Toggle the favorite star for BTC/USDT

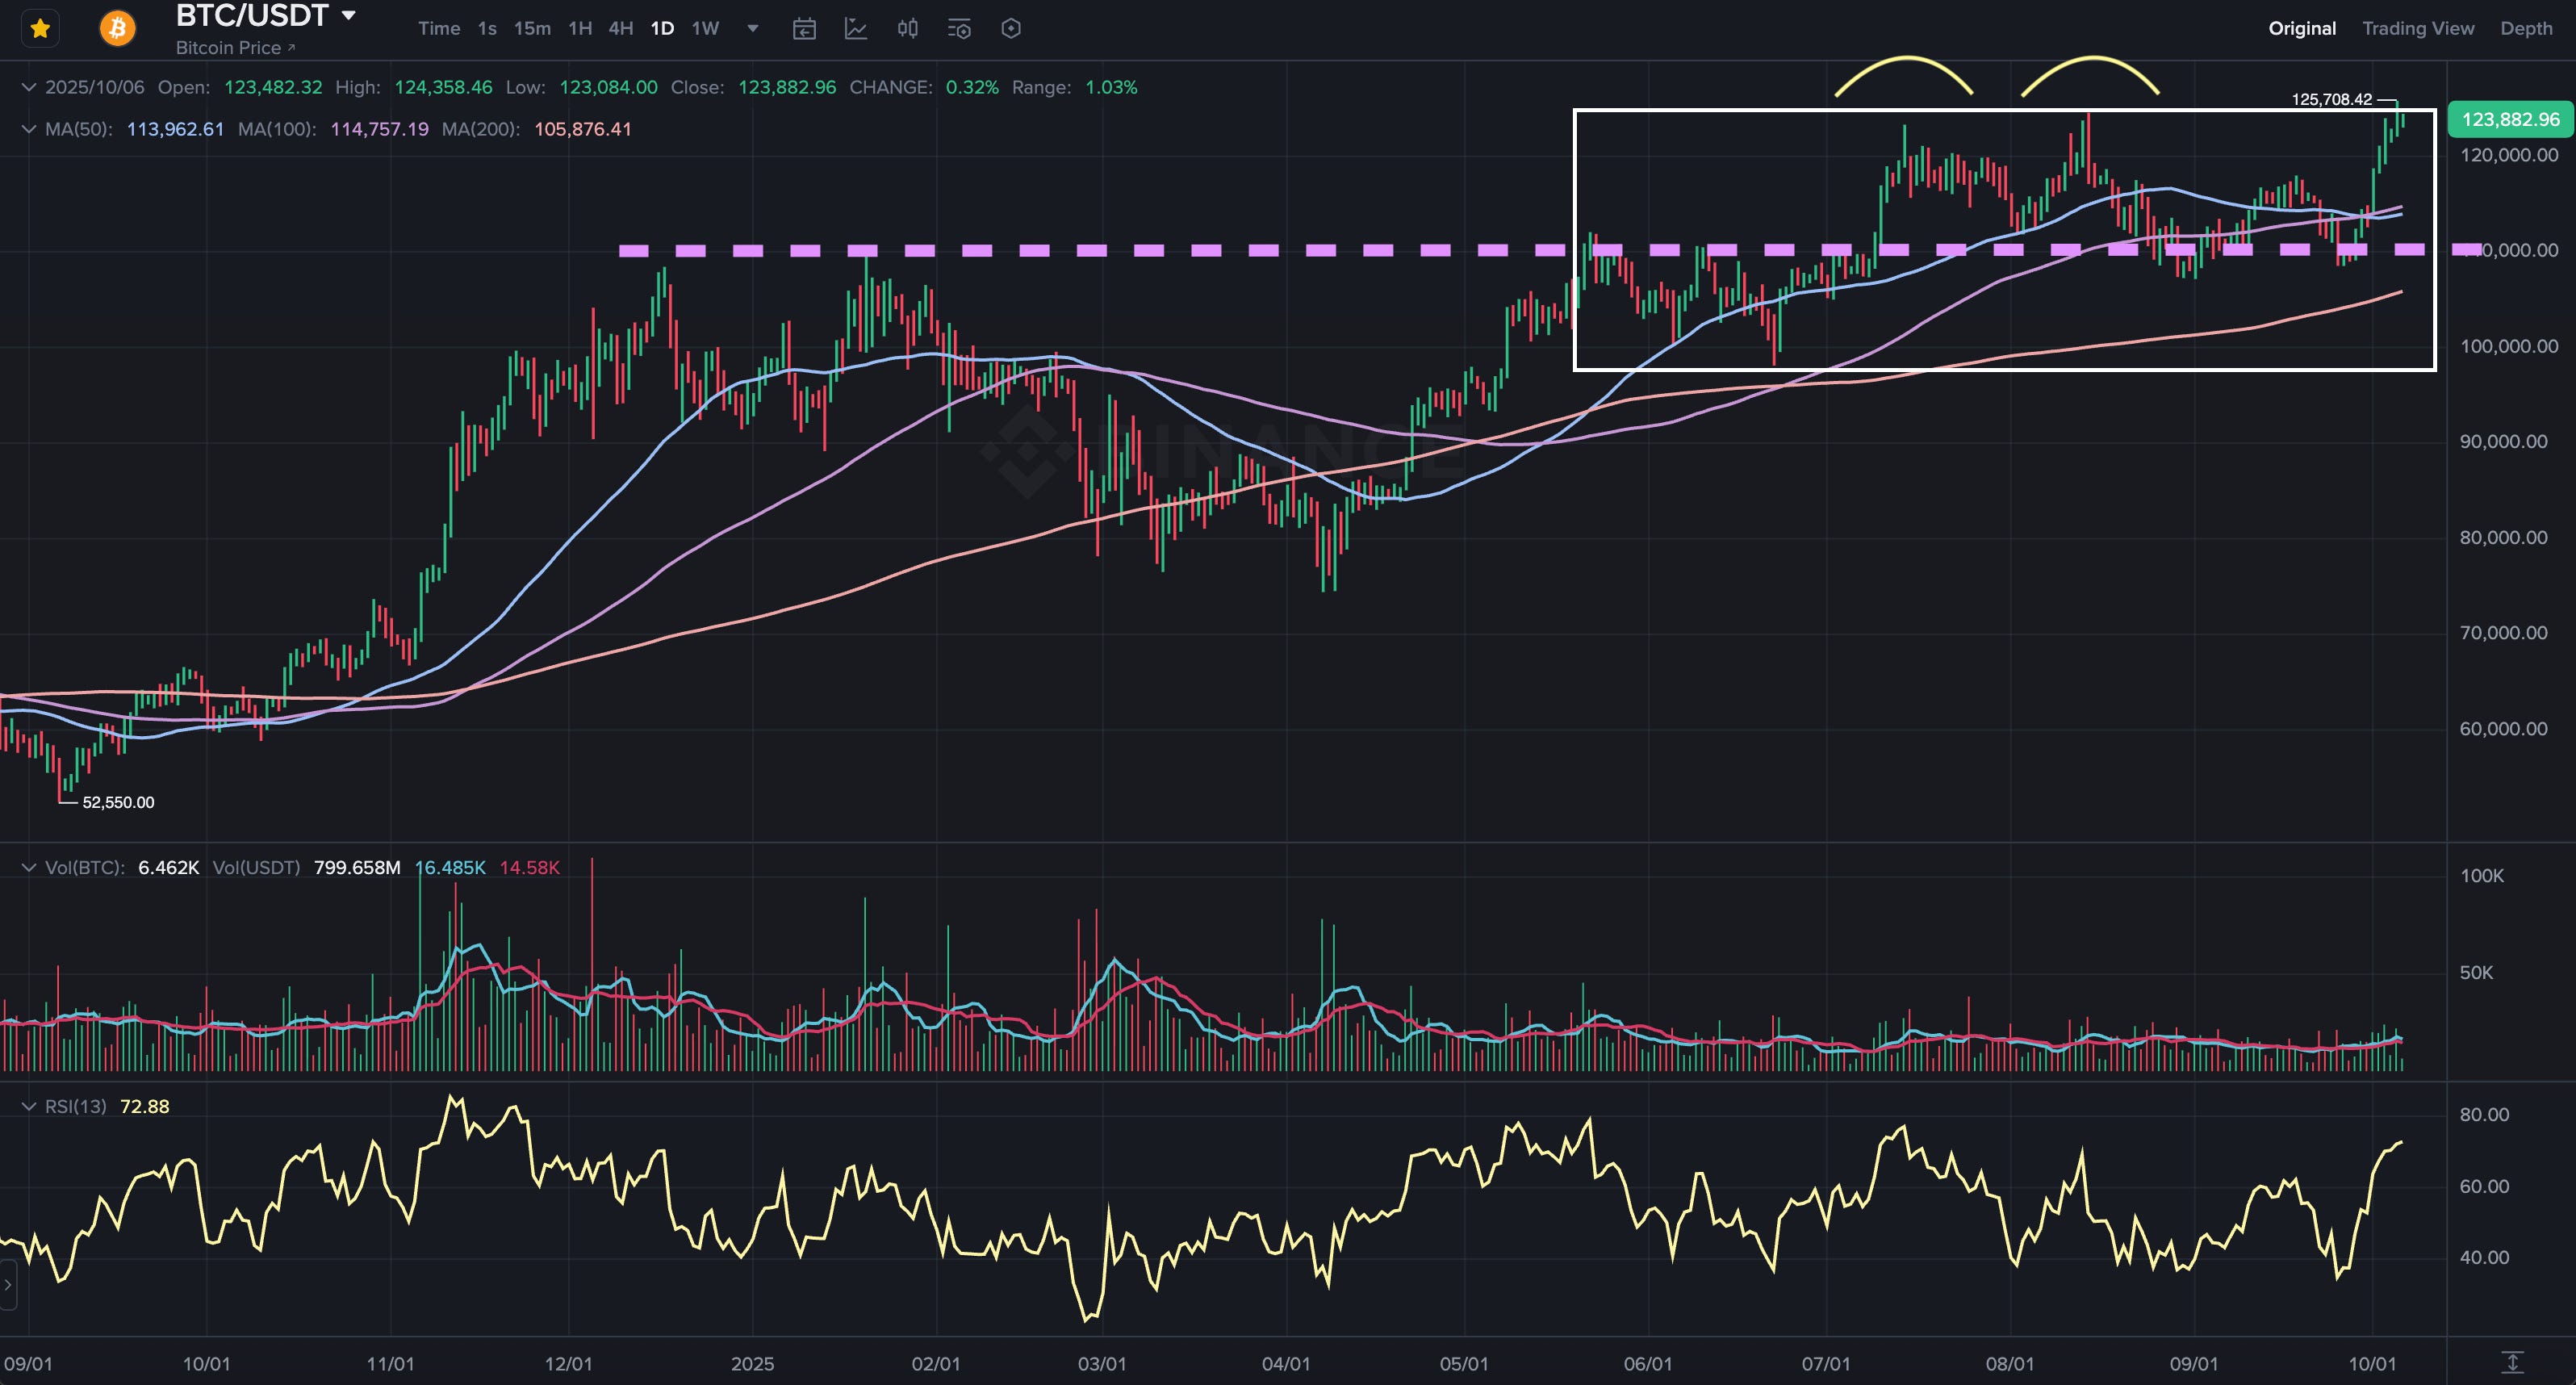[40, 28]
